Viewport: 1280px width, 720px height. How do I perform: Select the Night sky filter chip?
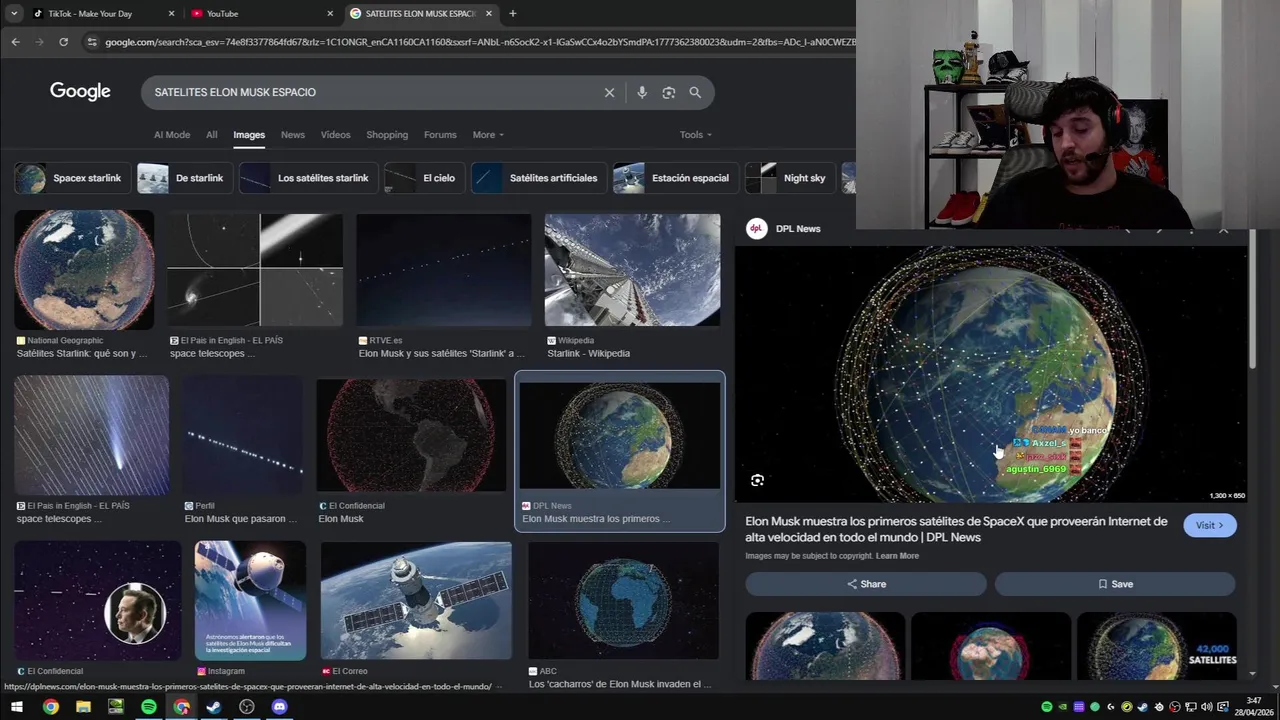coord(790,178)
